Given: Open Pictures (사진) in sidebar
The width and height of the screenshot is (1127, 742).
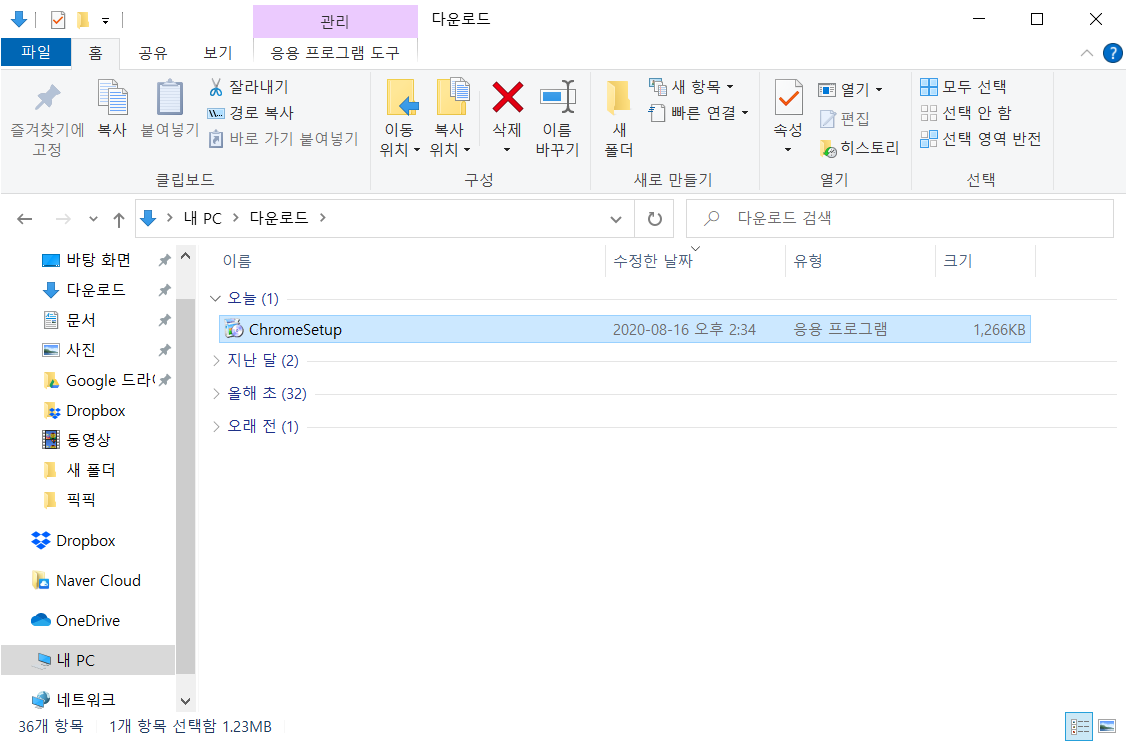Looking at the screenshot, I should tap(80, 350).
